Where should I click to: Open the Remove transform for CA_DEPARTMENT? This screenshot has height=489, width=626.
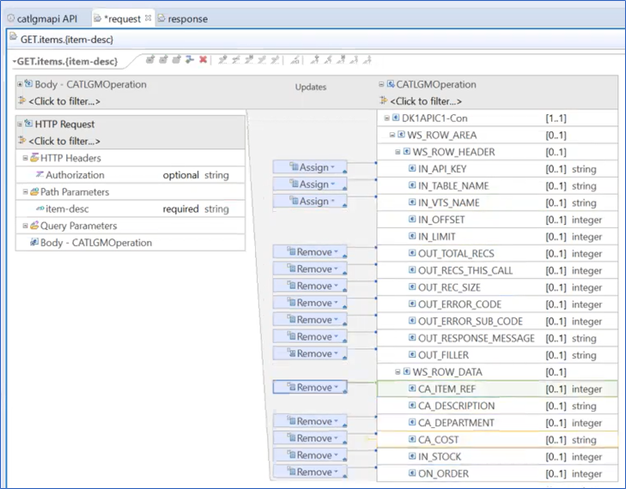point(310,421)
